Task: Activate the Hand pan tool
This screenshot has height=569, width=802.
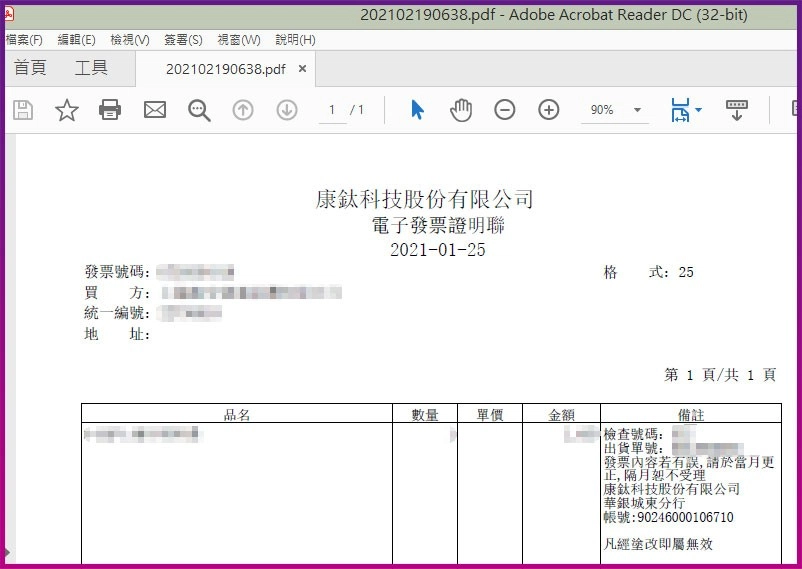Action: 461,110
